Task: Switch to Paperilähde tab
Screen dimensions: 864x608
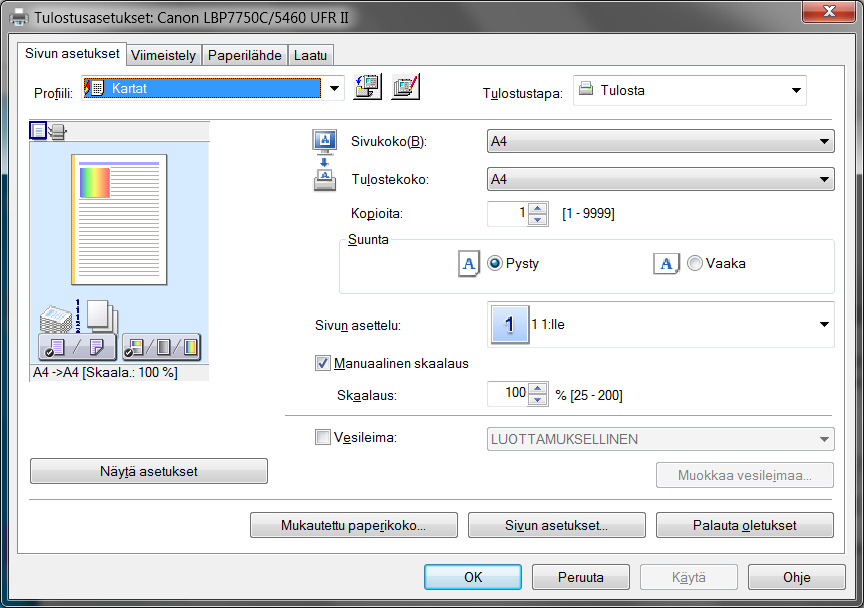Action: coord(245,55)
